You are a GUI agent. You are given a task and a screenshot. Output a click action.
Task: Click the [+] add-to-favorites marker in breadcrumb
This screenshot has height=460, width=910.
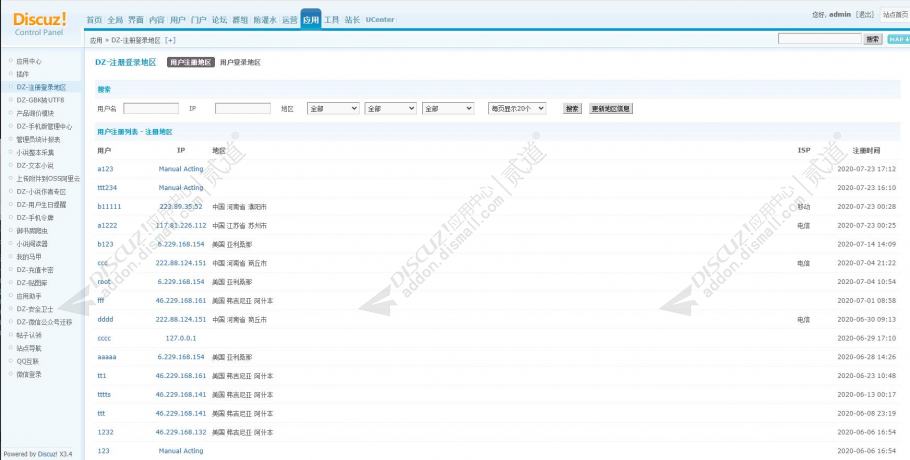tap(170, 40)
